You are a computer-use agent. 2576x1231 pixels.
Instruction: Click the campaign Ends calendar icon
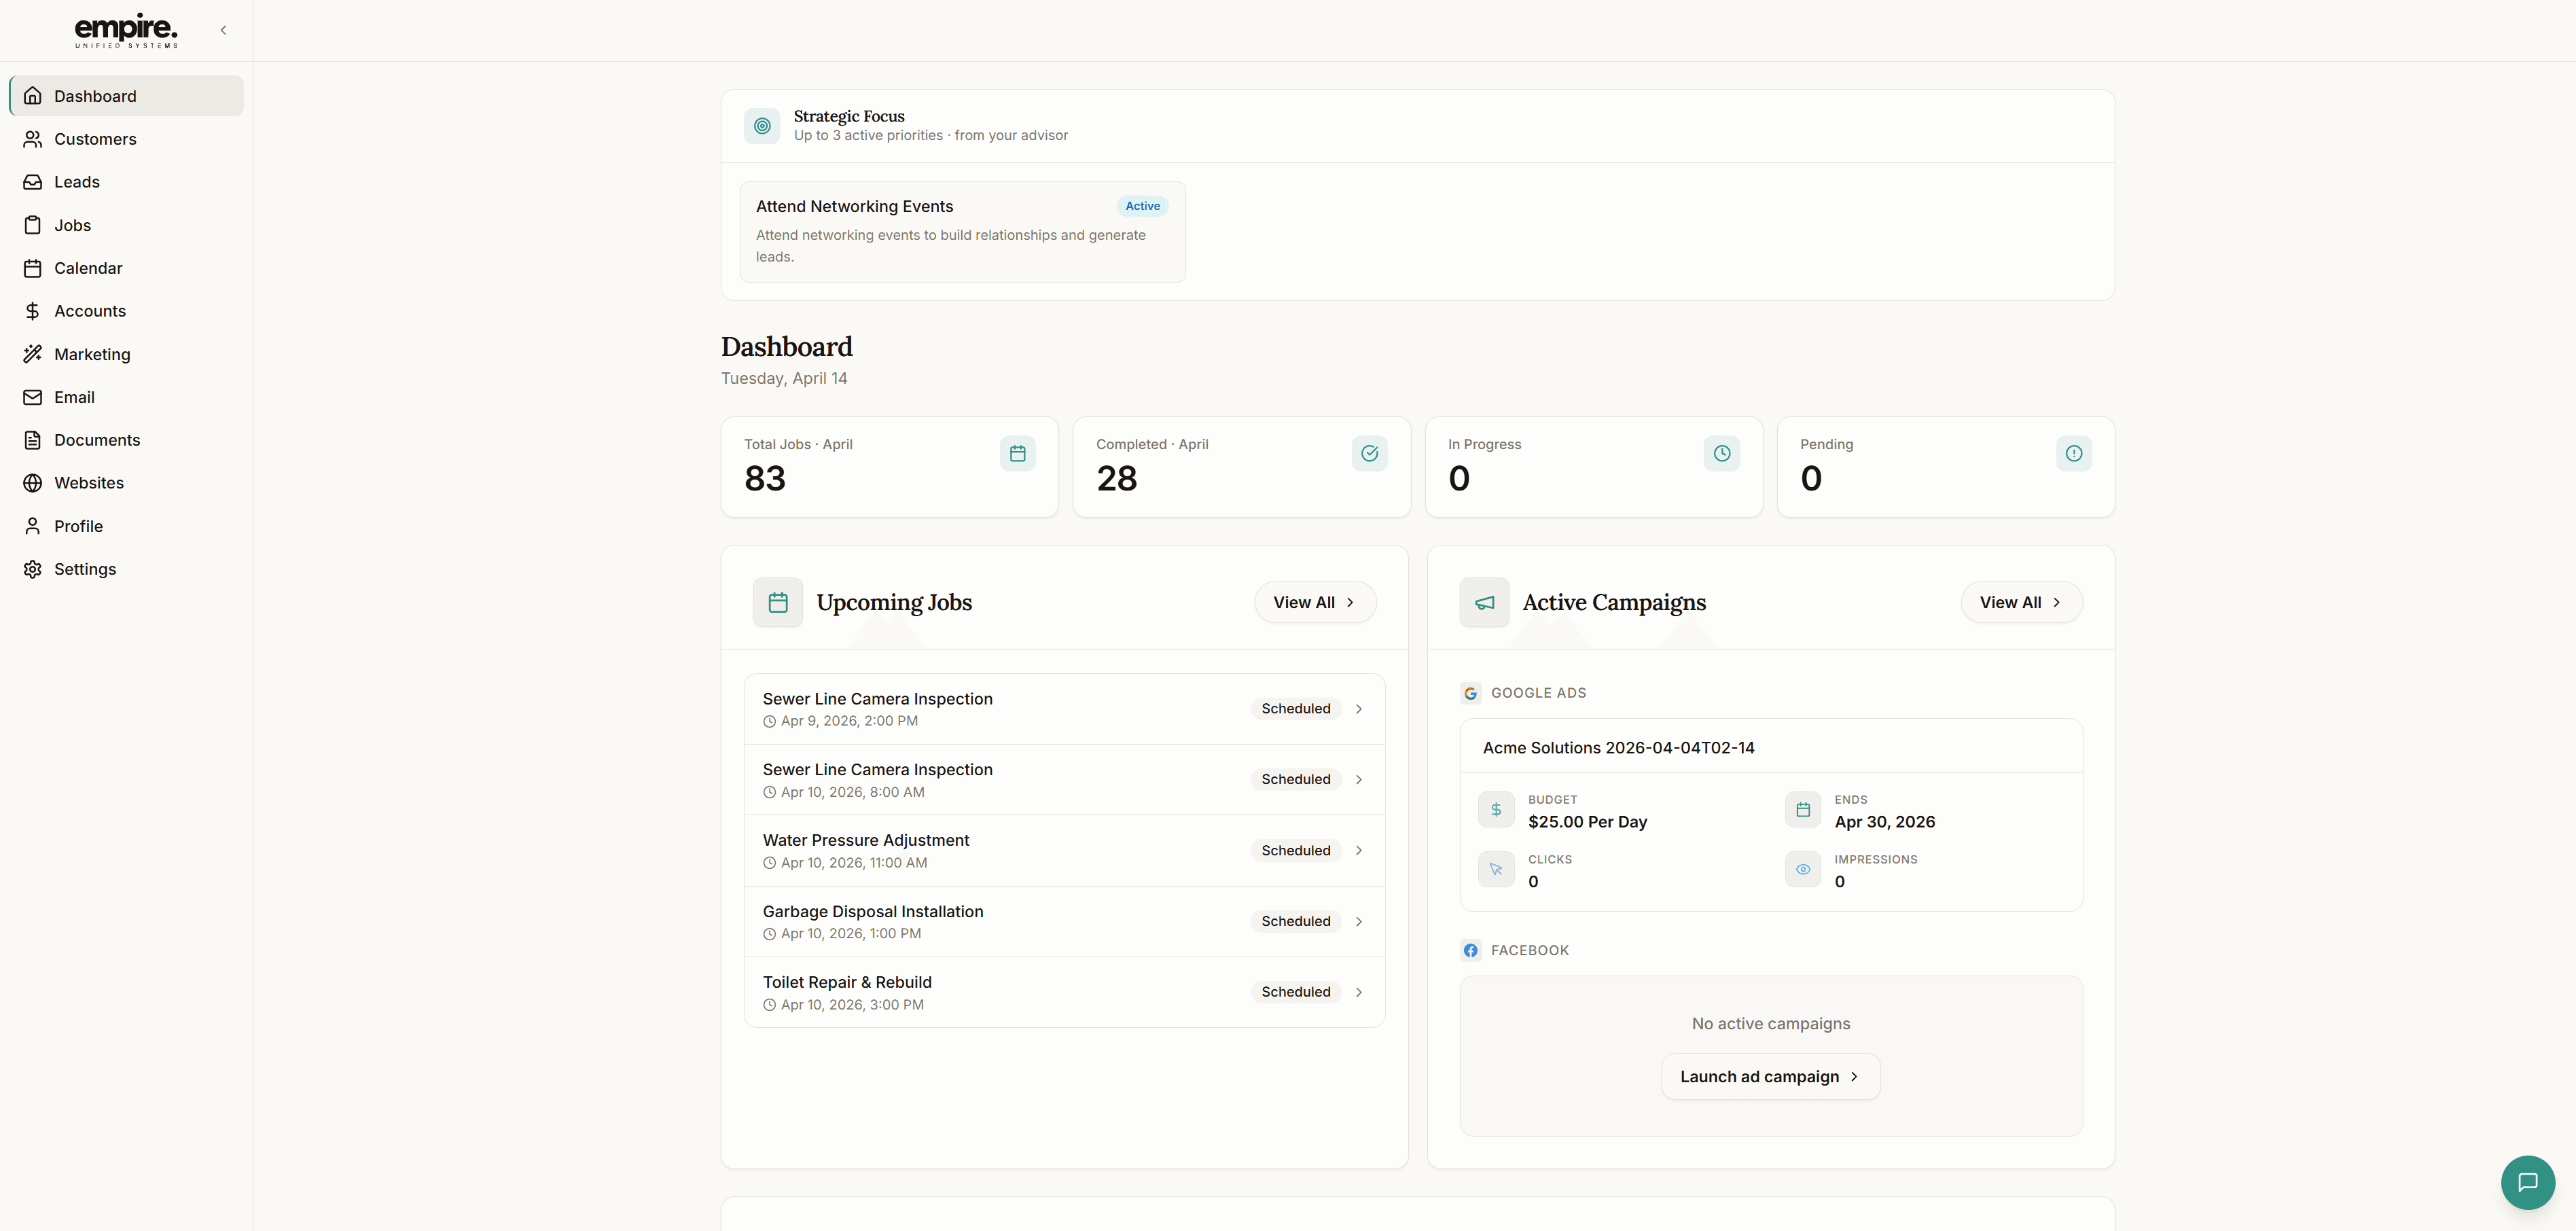(1803, 810)
